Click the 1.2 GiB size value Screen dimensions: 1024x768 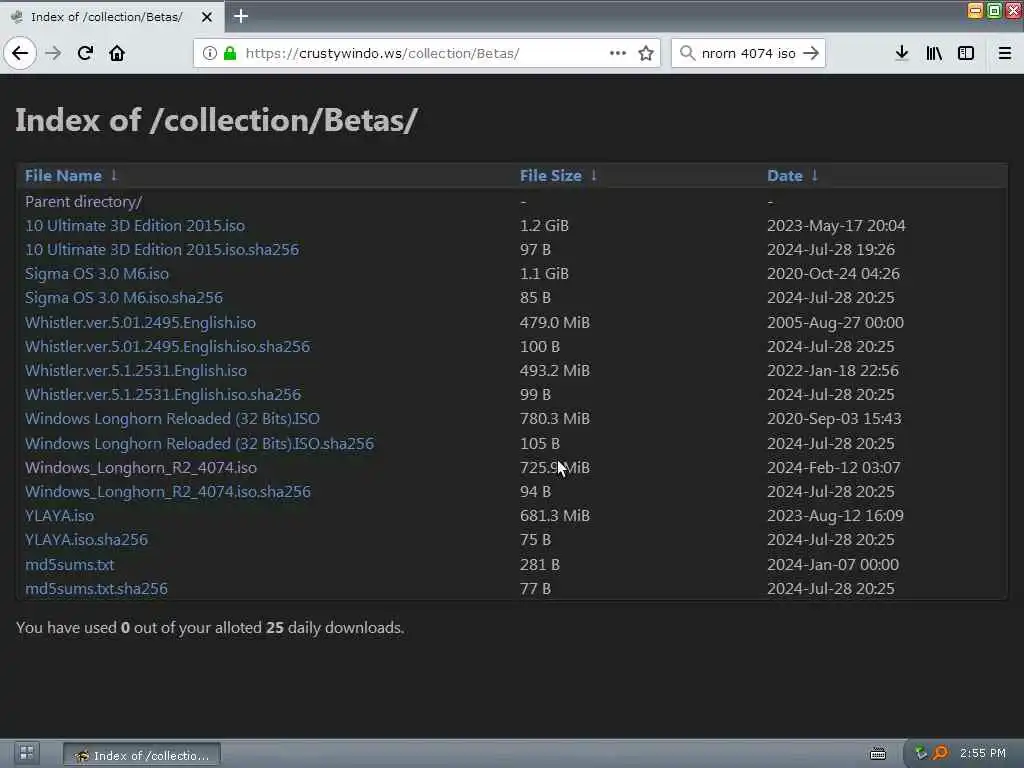(544, 225)
